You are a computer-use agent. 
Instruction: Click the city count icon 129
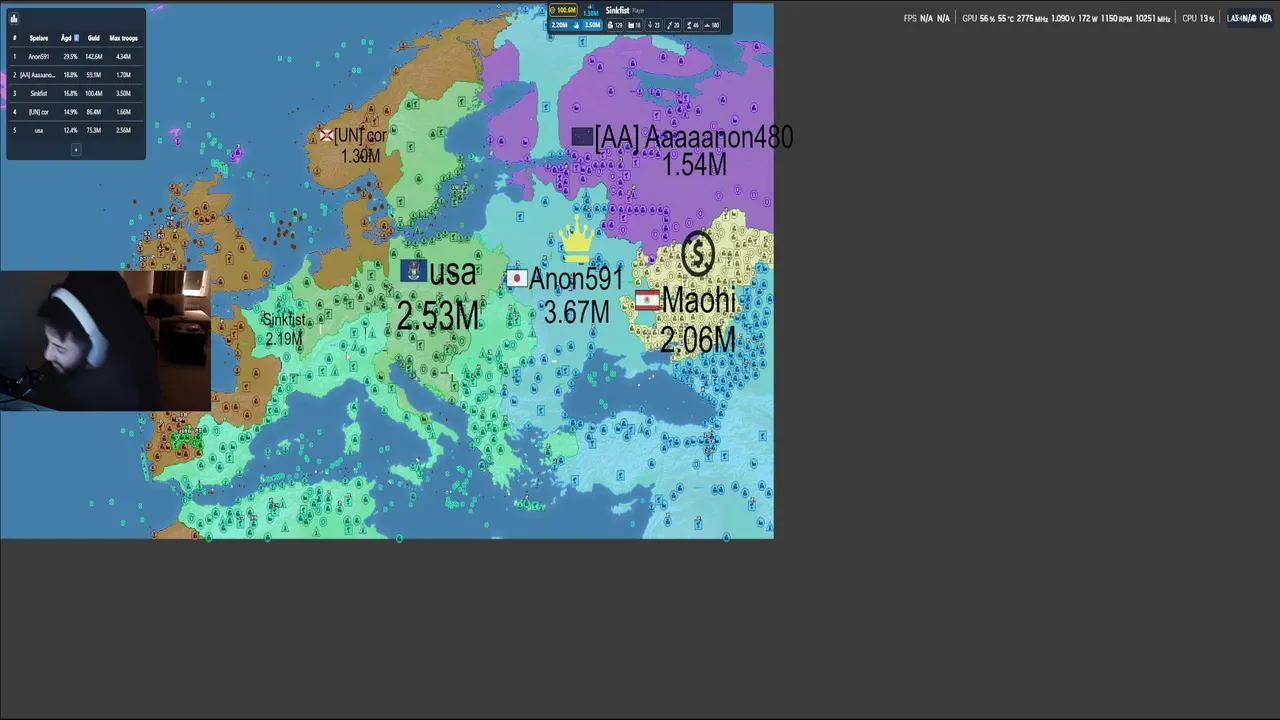[x=615, y=25]
